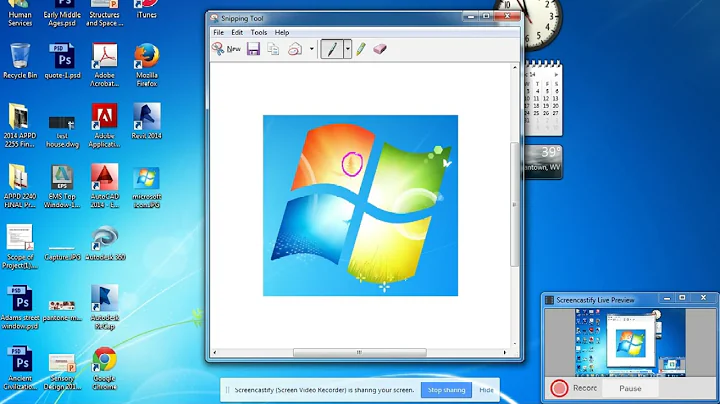The height and width of the screenshot is (404, 720).
Task: Select the Capture.JPG desktop file
Action: (62, 252)
